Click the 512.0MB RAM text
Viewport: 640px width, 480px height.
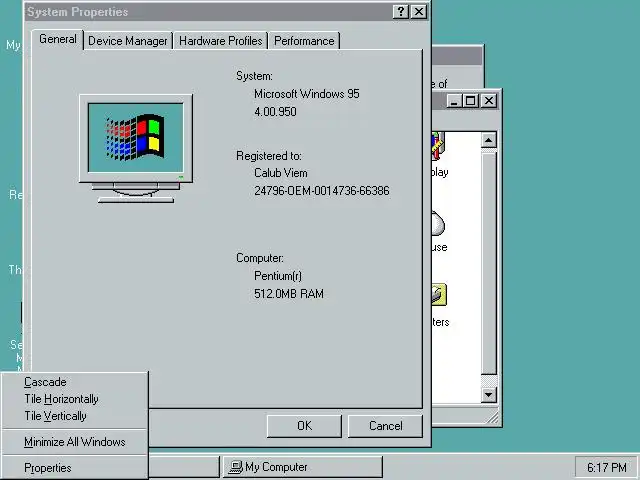(x=289, y=294)
